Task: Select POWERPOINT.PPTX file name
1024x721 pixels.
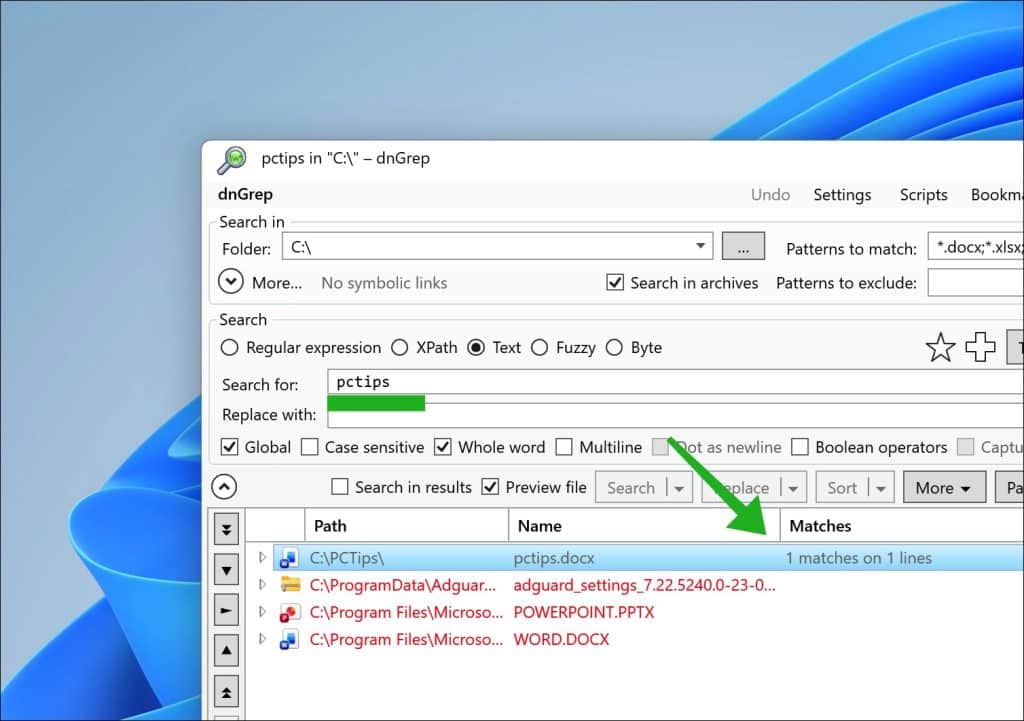Action: pyautogui.click(x=584, y=613)
